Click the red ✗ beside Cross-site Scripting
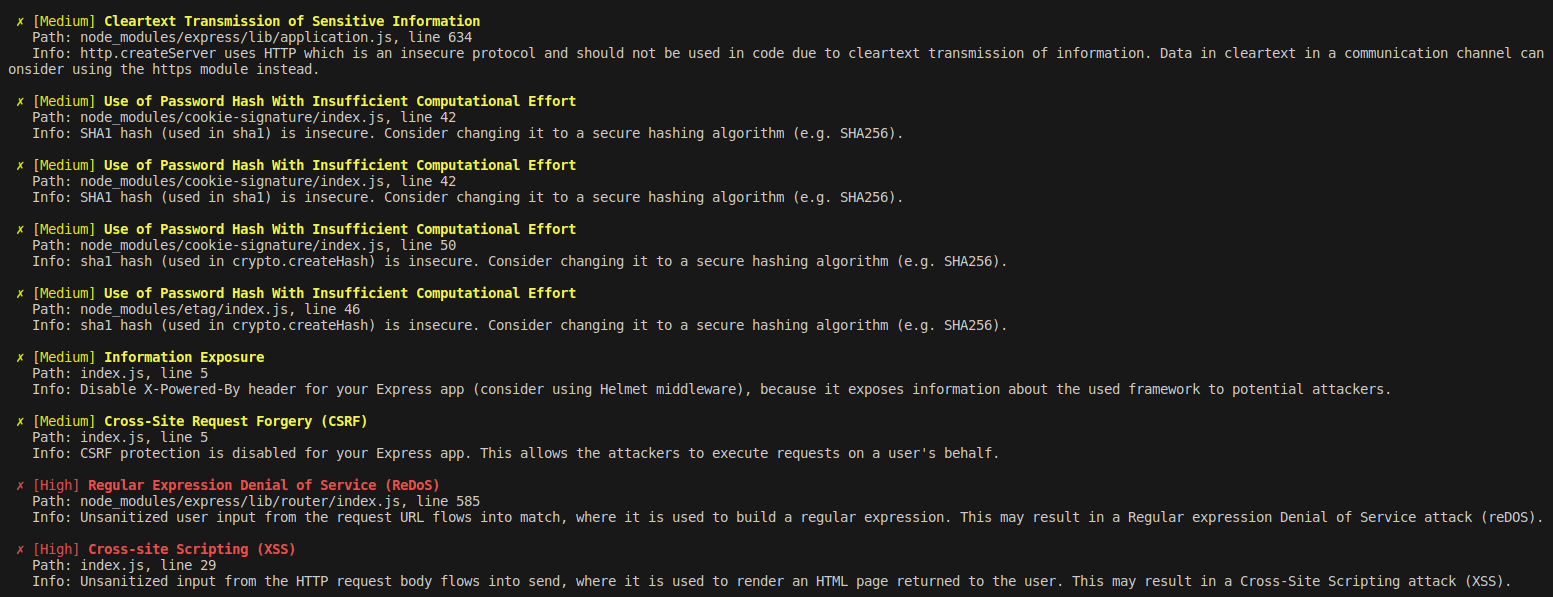 pyautogui.click(x=20, y=549)
